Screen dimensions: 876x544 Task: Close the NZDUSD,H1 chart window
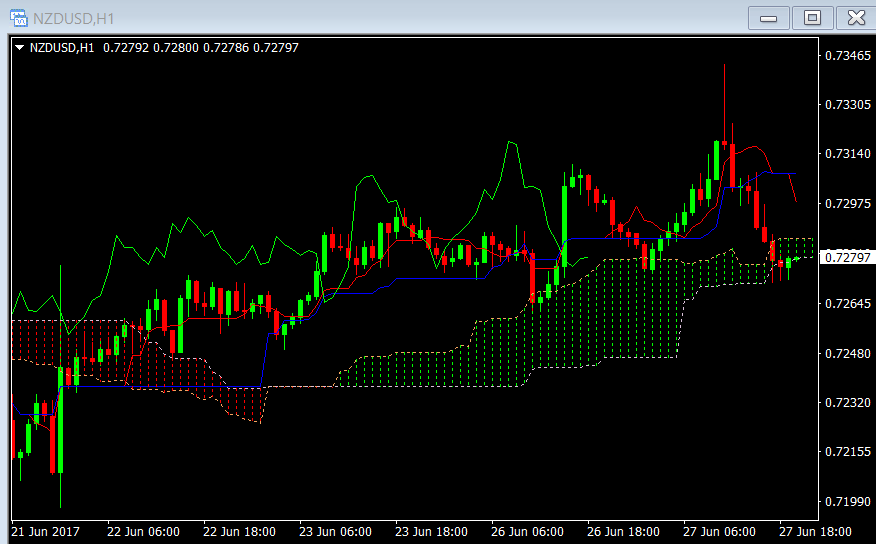855,17
